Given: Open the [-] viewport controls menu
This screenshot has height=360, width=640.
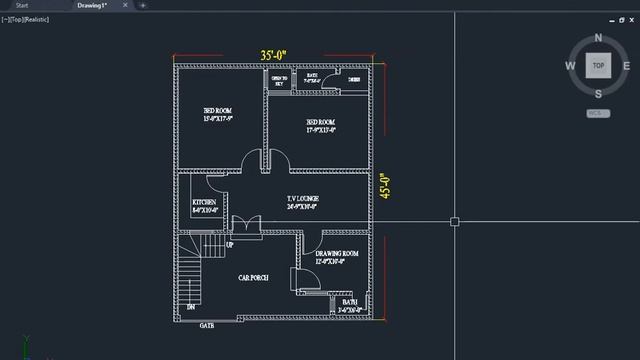Looking at the screenshot, I should (x=5, y=20).
